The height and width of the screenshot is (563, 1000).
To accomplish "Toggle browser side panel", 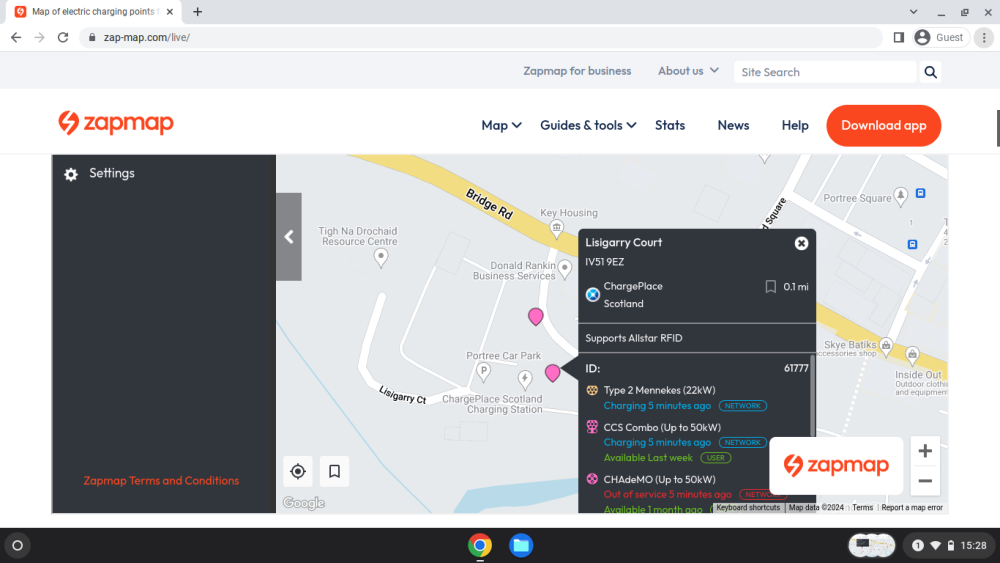I will 899,38.
